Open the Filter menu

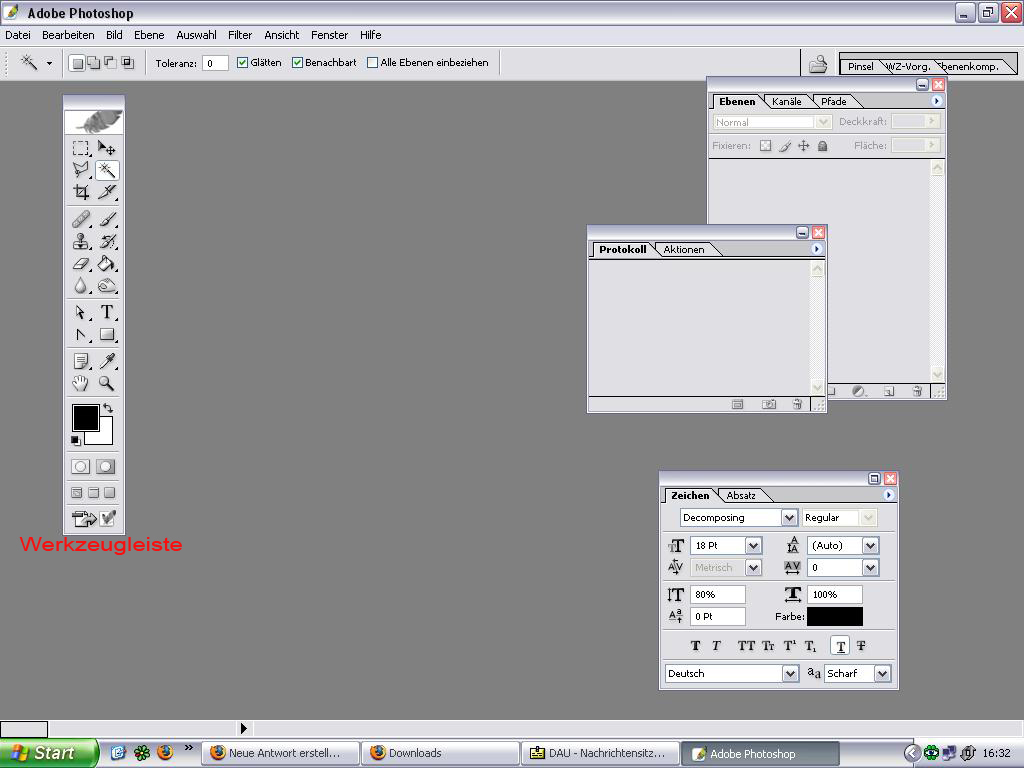[240, 35]
